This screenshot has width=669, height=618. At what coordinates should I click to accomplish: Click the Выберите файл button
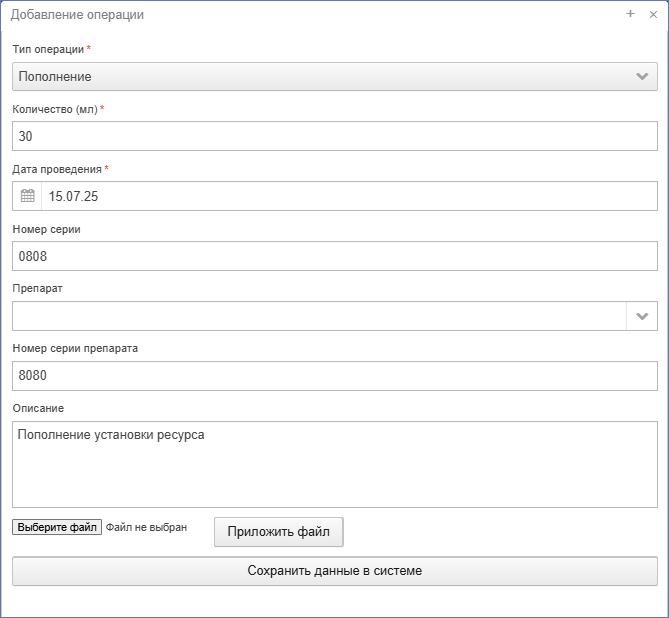[57, 527]
